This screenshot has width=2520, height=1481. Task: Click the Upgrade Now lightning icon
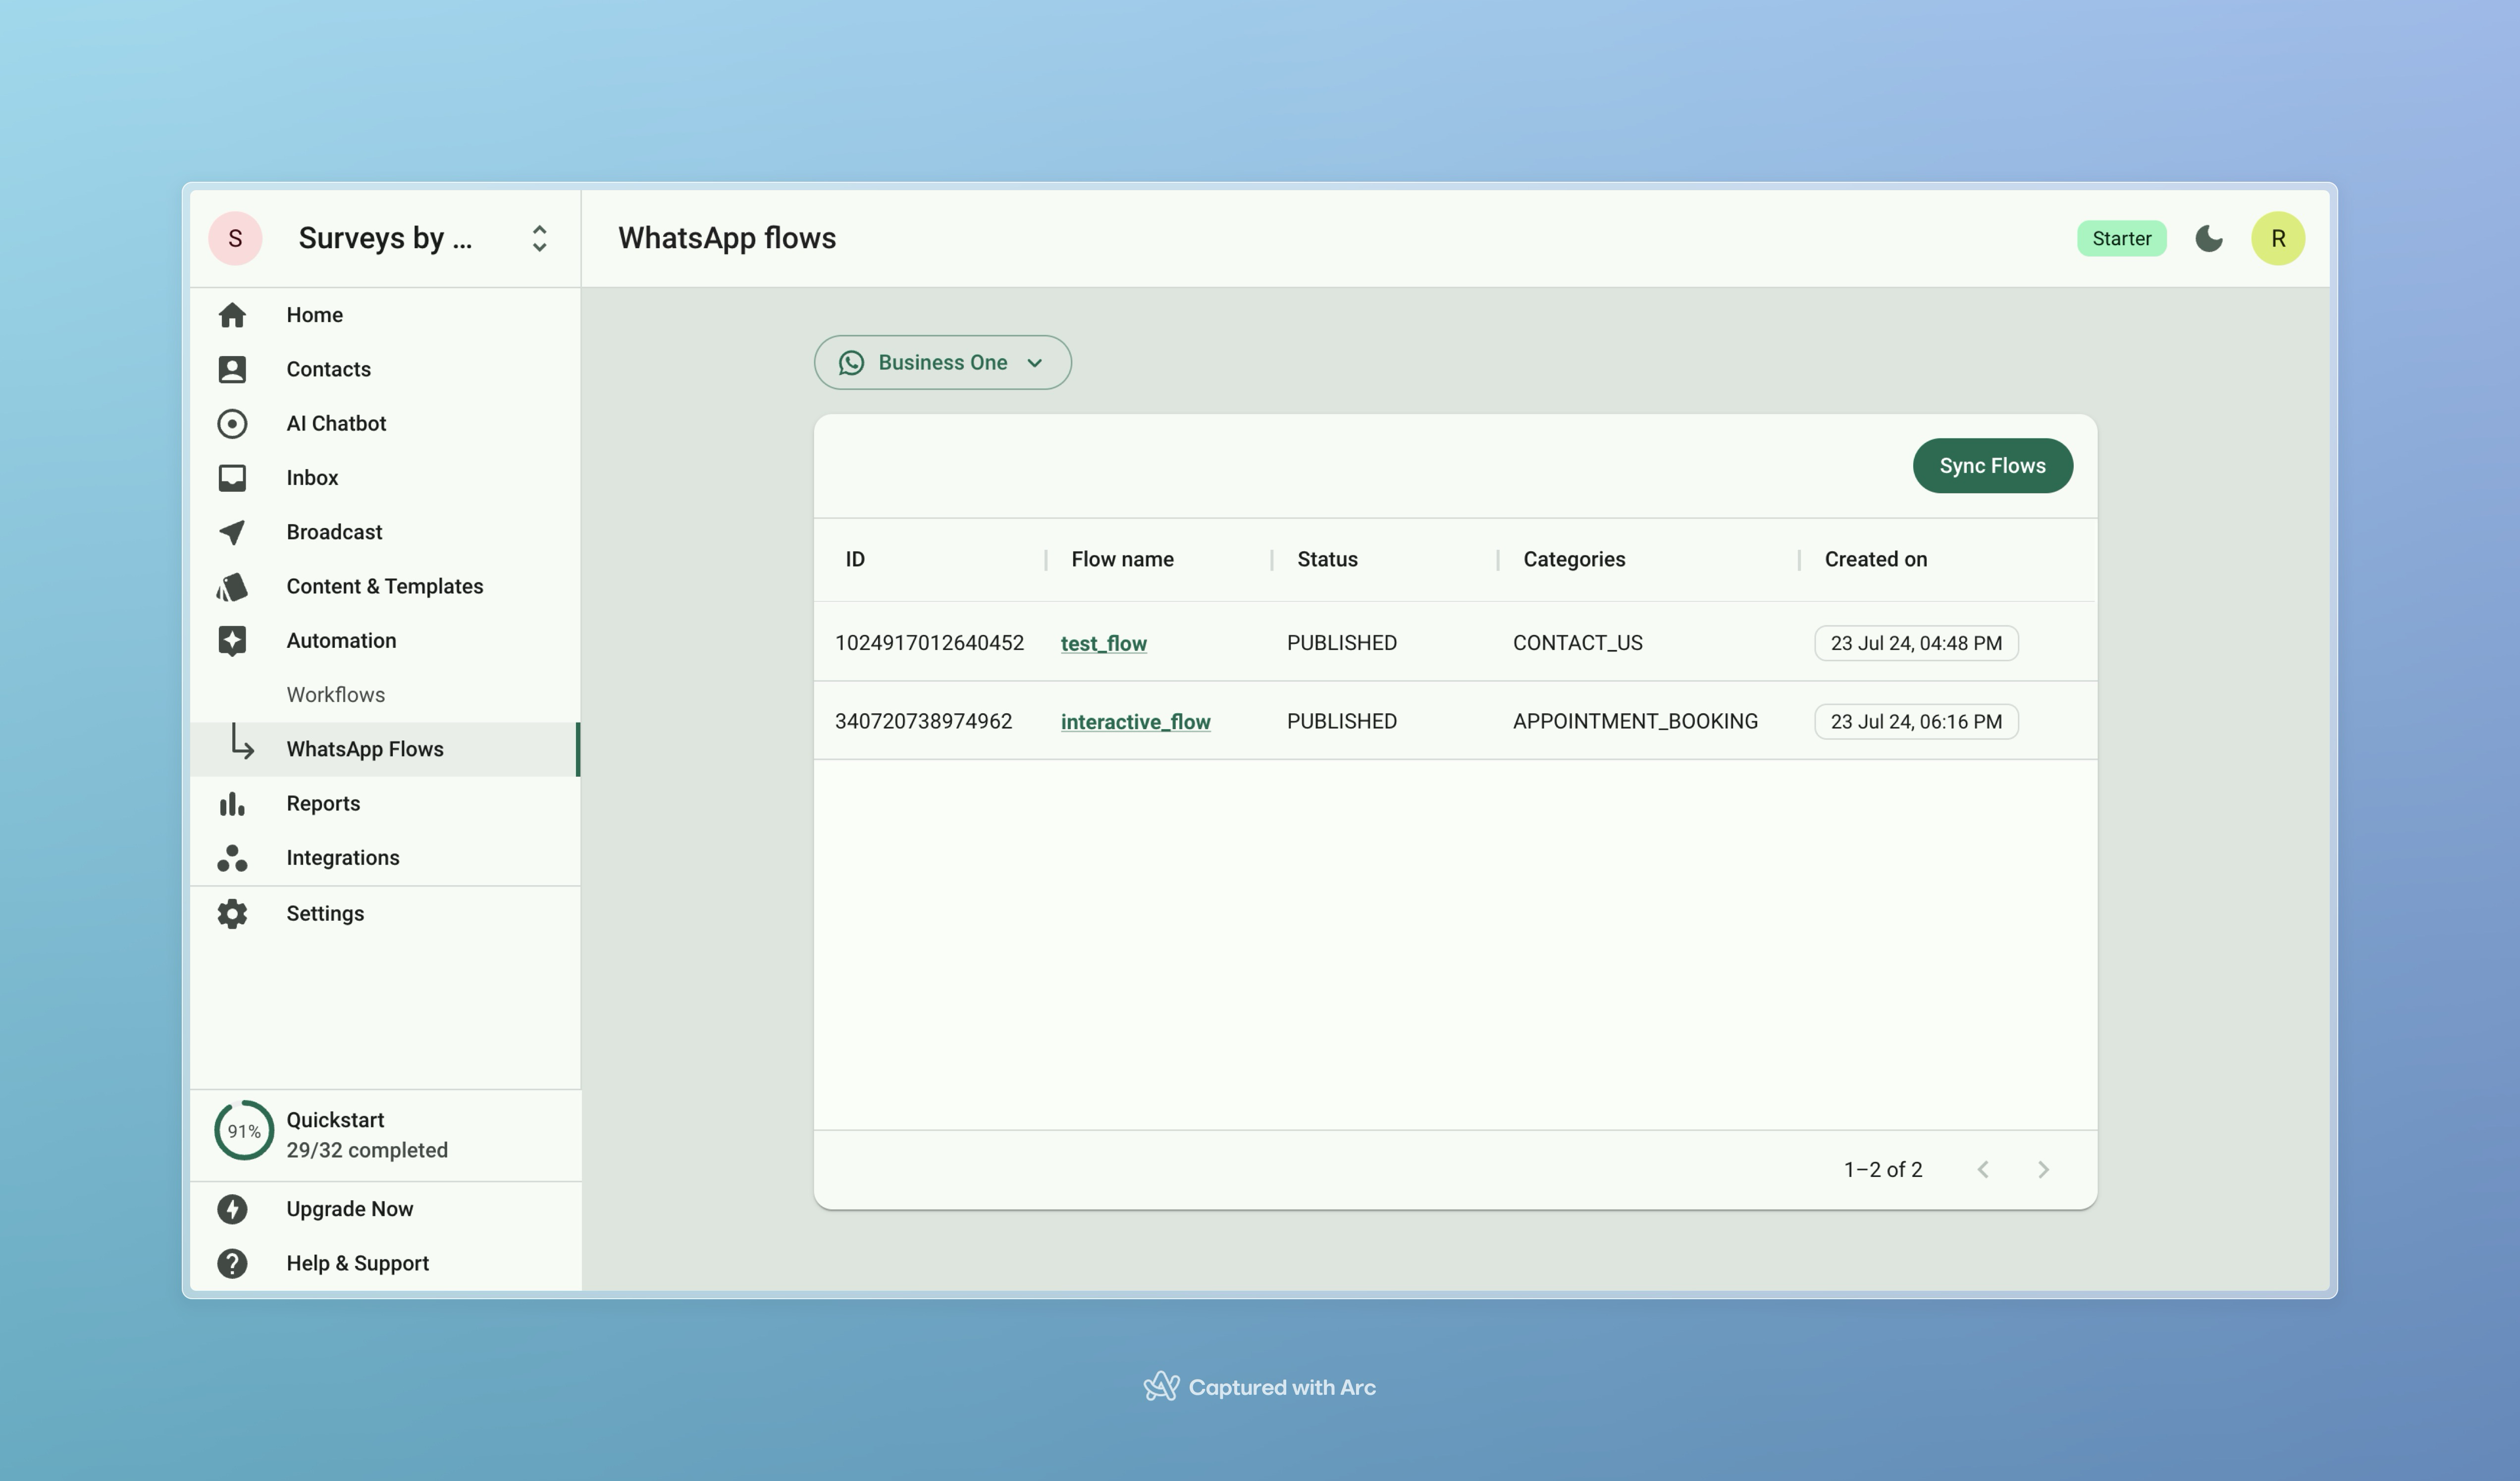click(x=232, y=1209)
